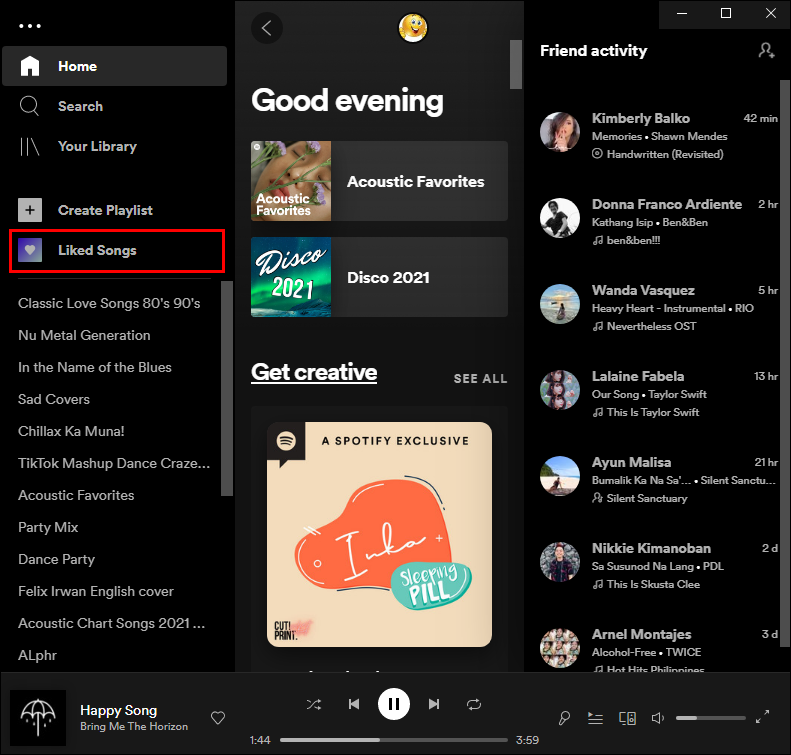Screen dimensions: 791x755
Task: Open Nu Metal Generation playlist
Action: click(x=84, y=335)
